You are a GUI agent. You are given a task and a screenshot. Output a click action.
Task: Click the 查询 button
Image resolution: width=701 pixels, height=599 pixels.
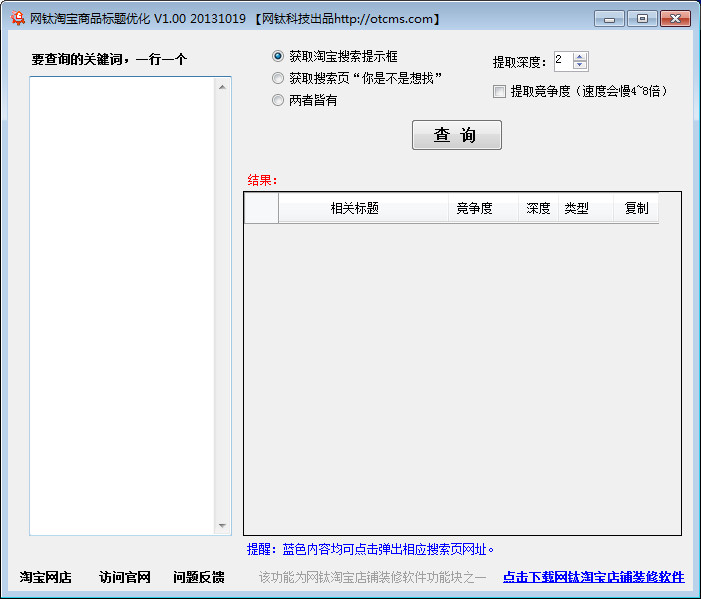click(456, 135)
